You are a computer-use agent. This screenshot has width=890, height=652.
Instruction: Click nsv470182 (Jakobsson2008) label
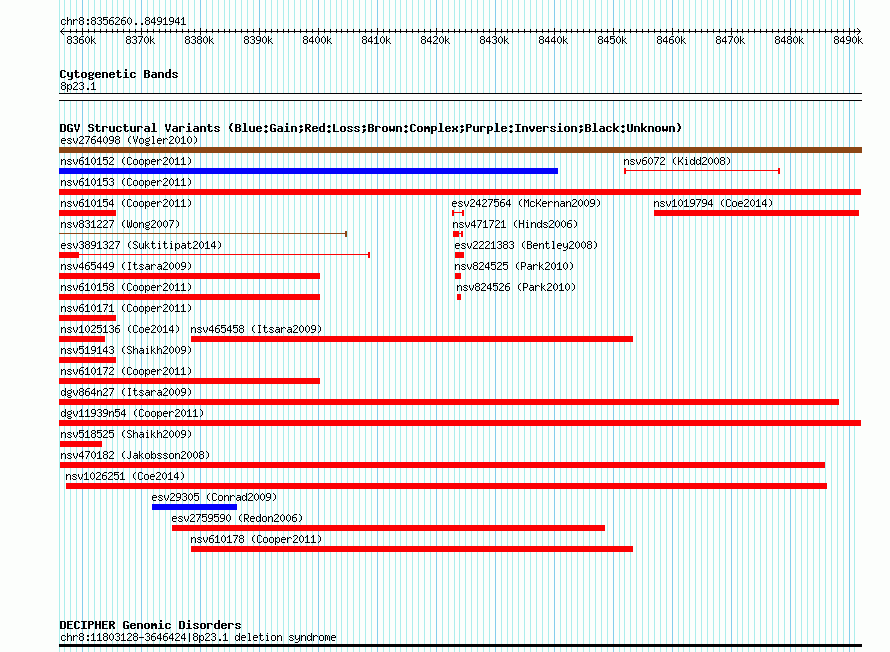[135, 455]
